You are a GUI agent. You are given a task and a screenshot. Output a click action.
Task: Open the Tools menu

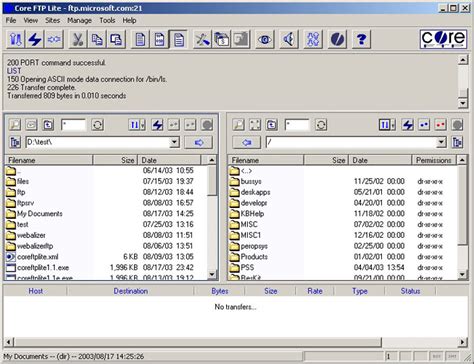click(107, 20)
